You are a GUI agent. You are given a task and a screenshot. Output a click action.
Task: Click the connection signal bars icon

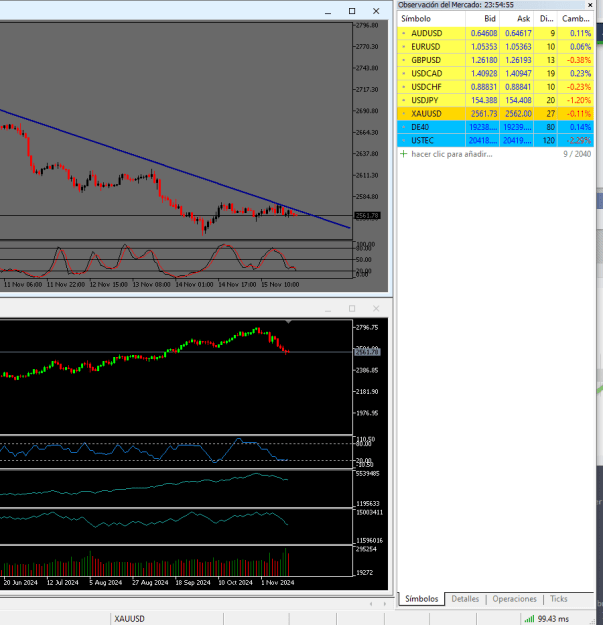[x=529, y=619]
